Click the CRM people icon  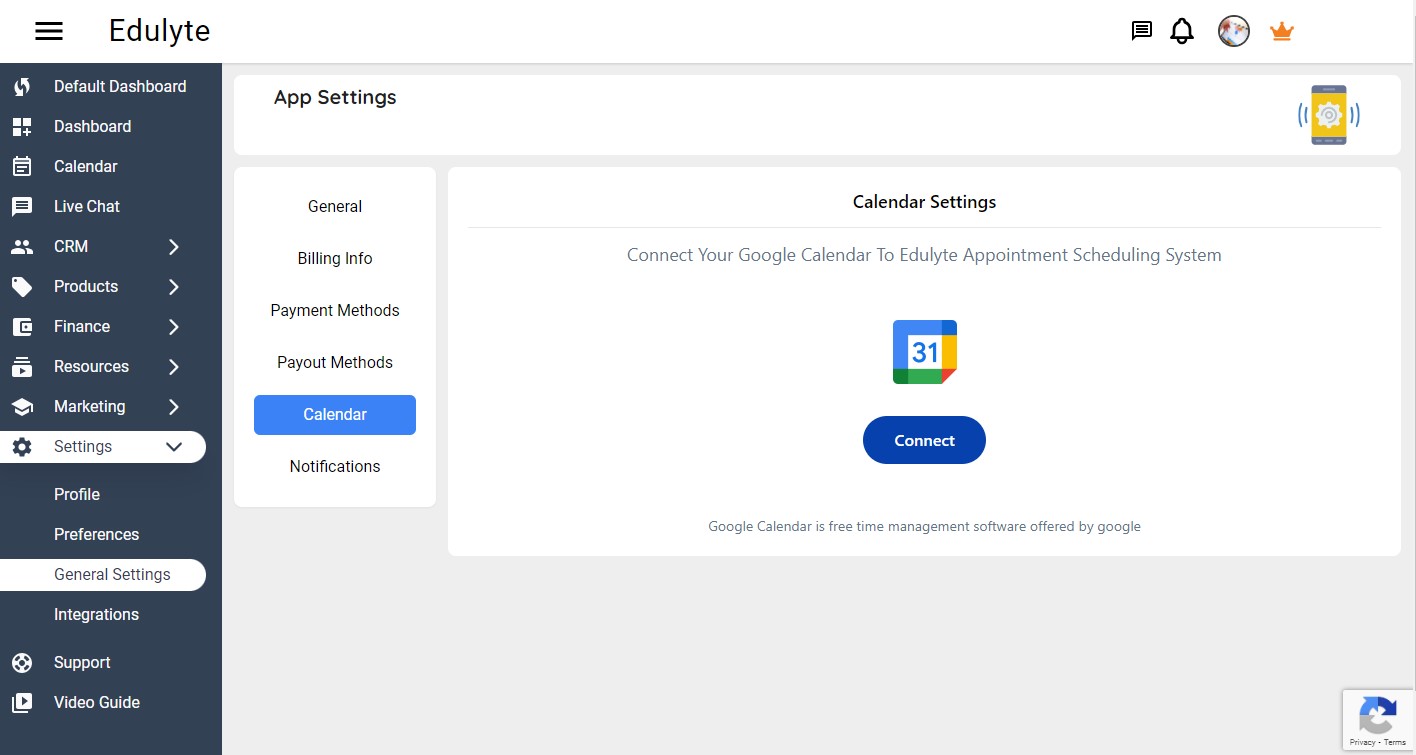click(x=22, y=247)
